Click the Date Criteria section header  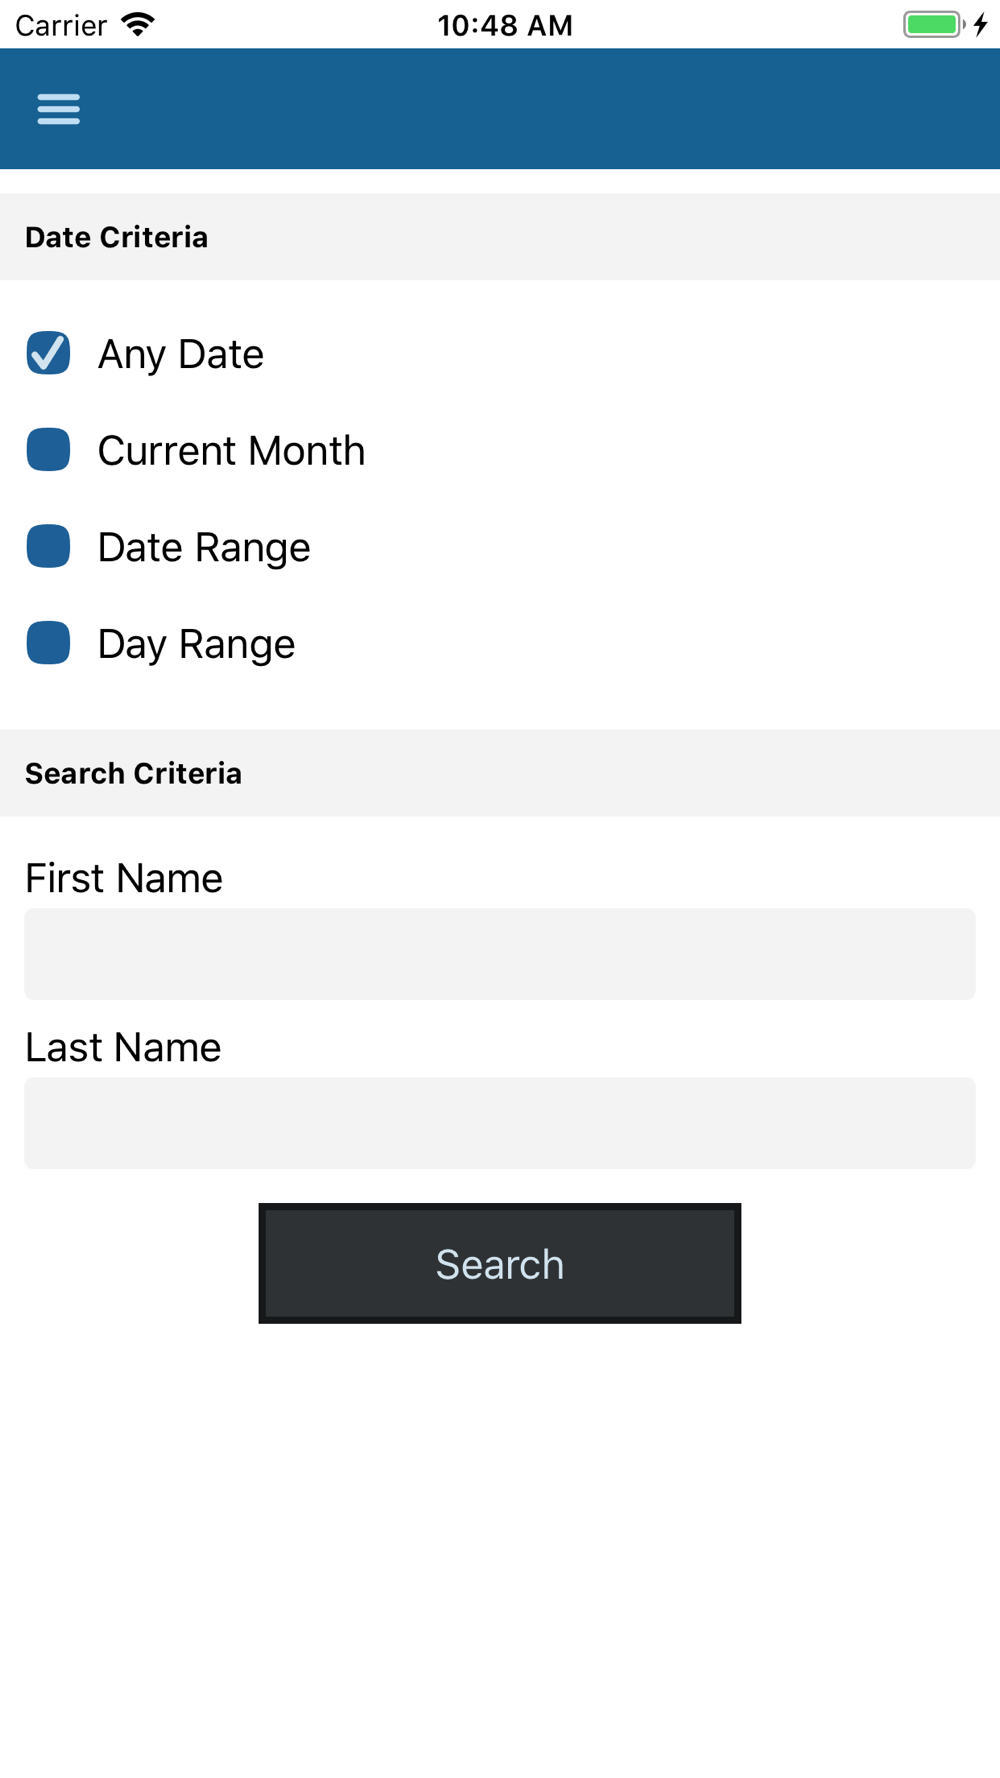pos(117,237)
